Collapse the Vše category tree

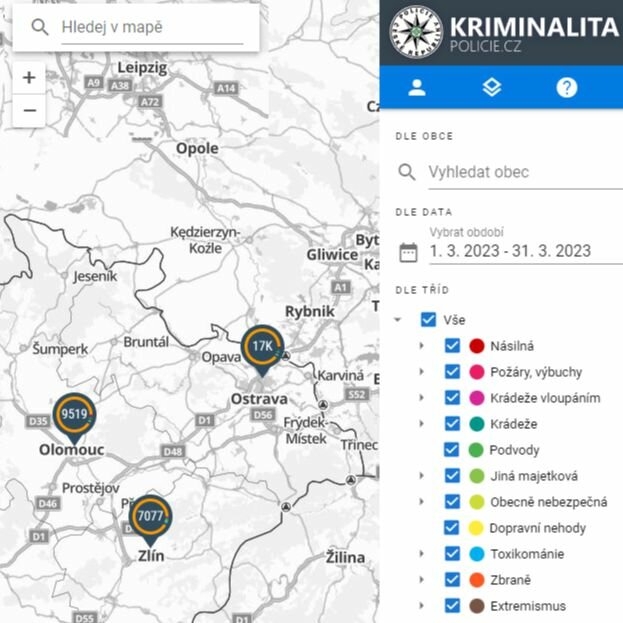400,320
